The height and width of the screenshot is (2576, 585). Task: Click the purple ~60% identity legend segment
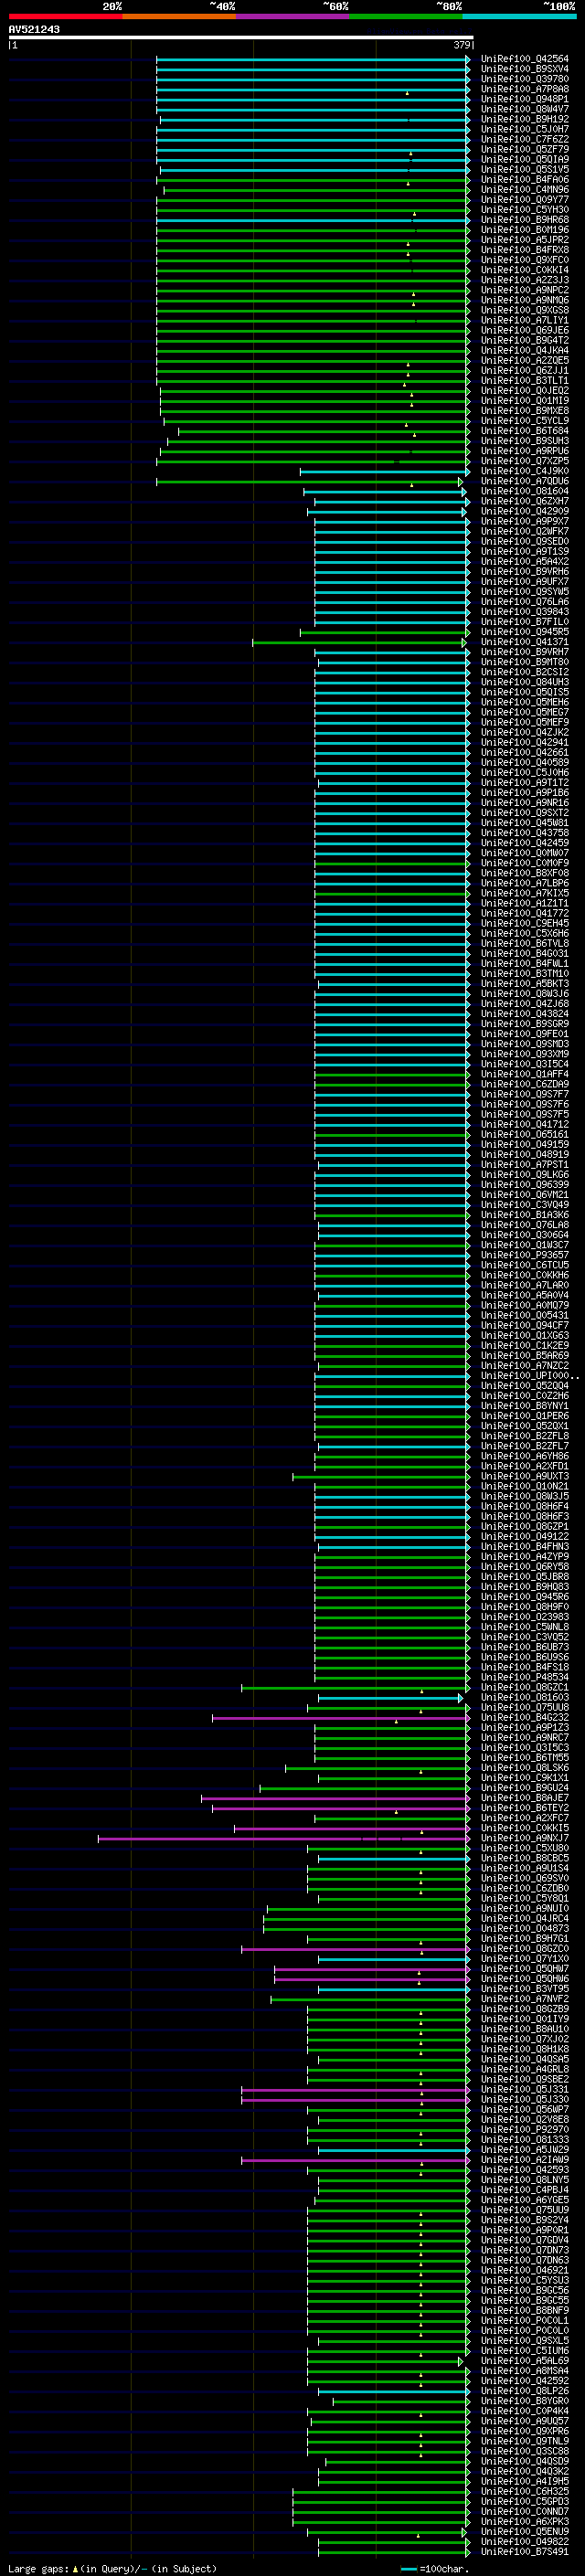click(293, 16)
